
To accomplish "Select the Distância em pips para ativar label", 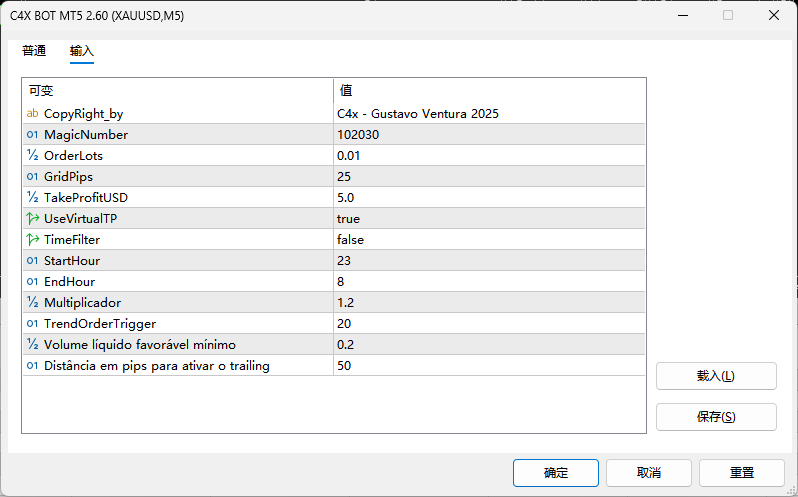I will (x=157, y=366).
